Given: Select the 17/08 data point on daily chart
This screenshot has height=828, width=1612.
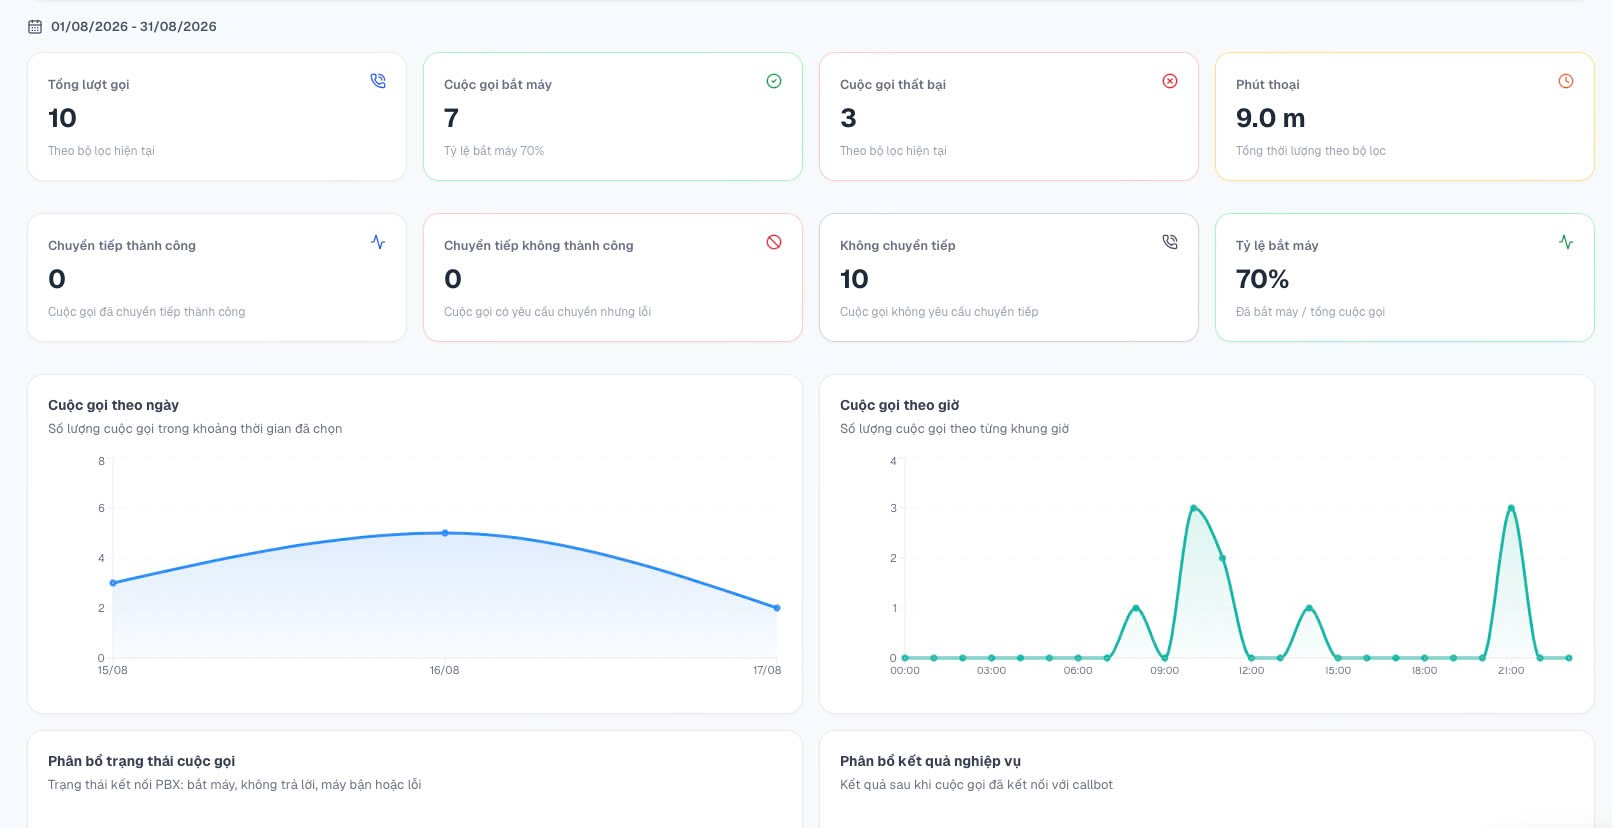Looking at the screenshot, I should (x=777, y=608).
